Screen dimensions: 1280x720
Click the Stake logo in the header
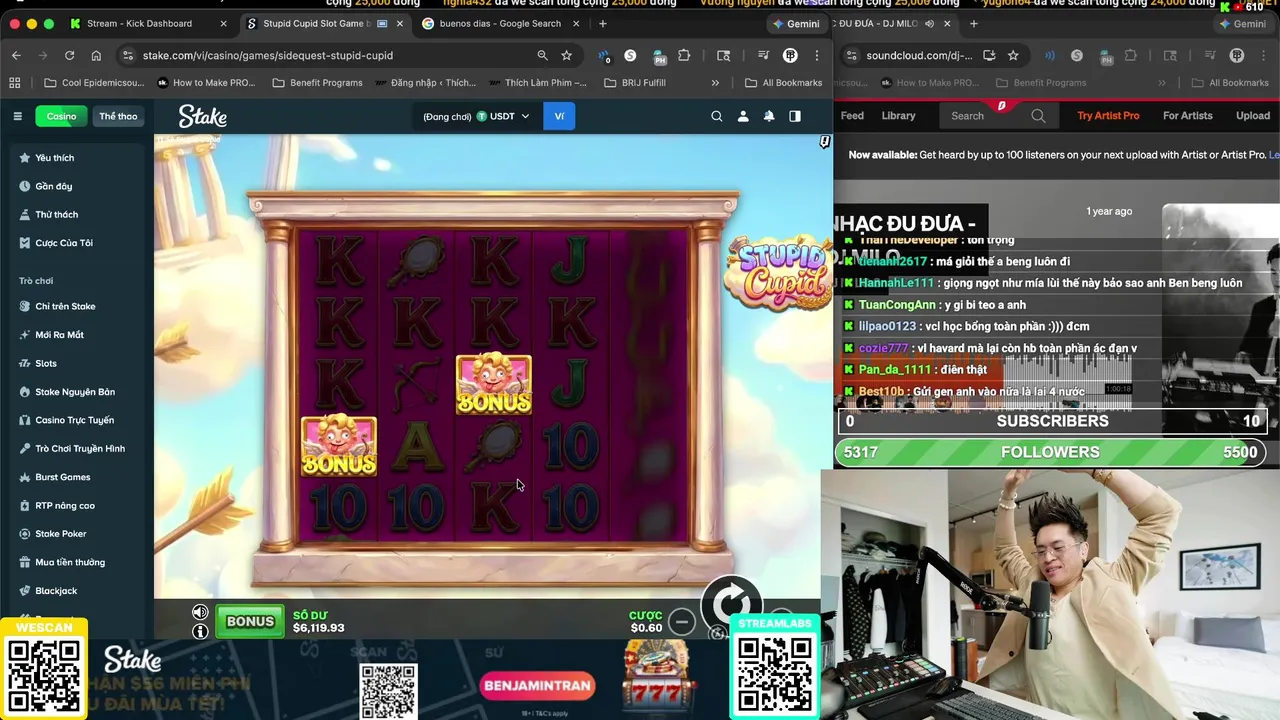[x=203, y=117]
